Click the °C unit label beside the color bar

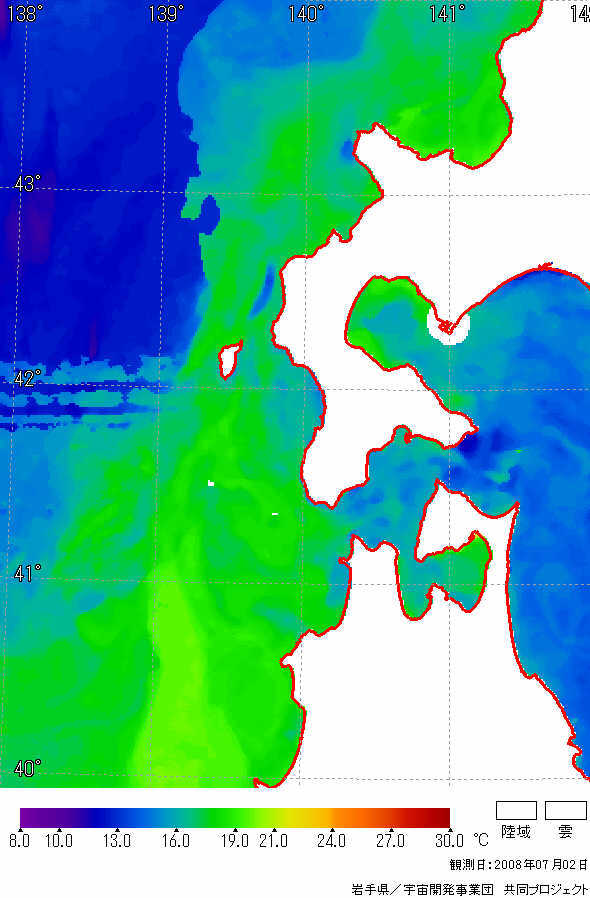coord(481,840)
